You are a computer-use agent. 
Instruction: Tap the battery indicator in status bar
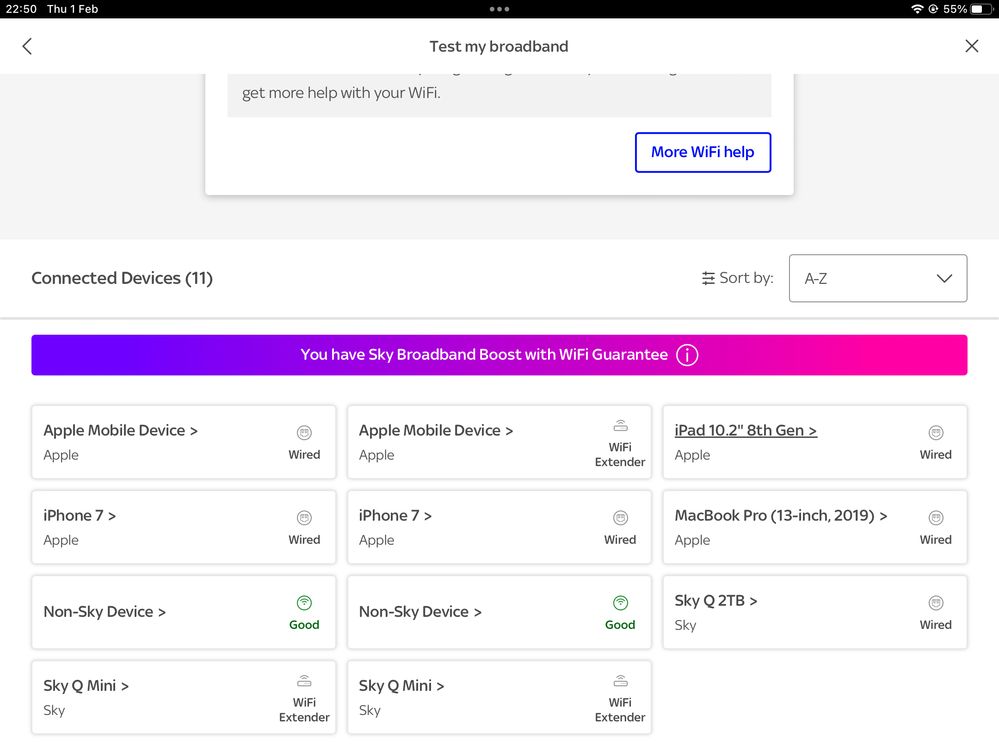[x=976, y=9]
